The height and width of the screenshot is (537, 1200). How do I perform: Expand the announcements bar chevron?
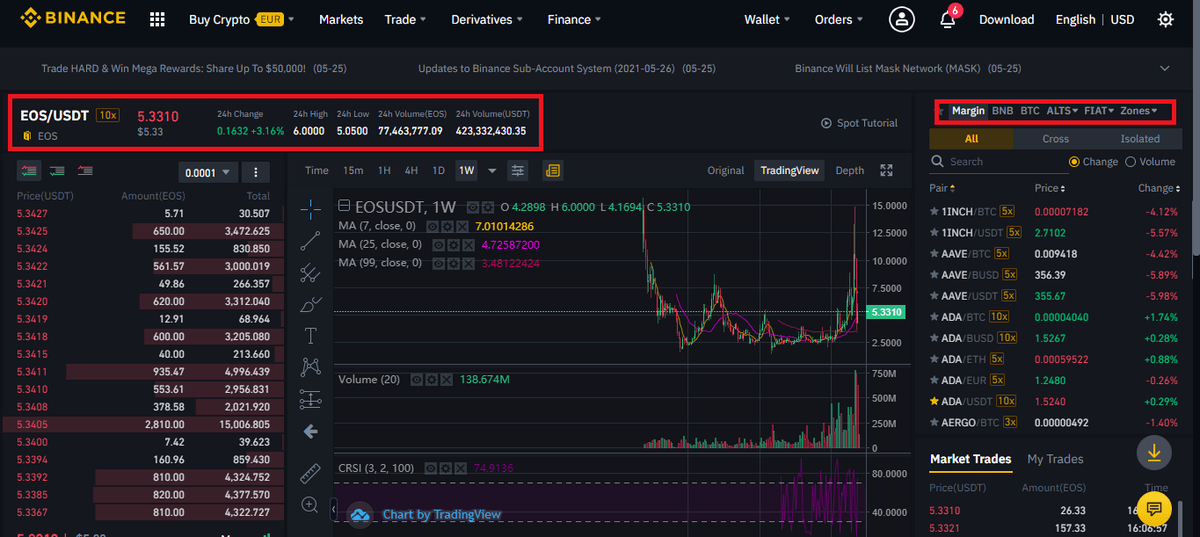point(1165,68)
